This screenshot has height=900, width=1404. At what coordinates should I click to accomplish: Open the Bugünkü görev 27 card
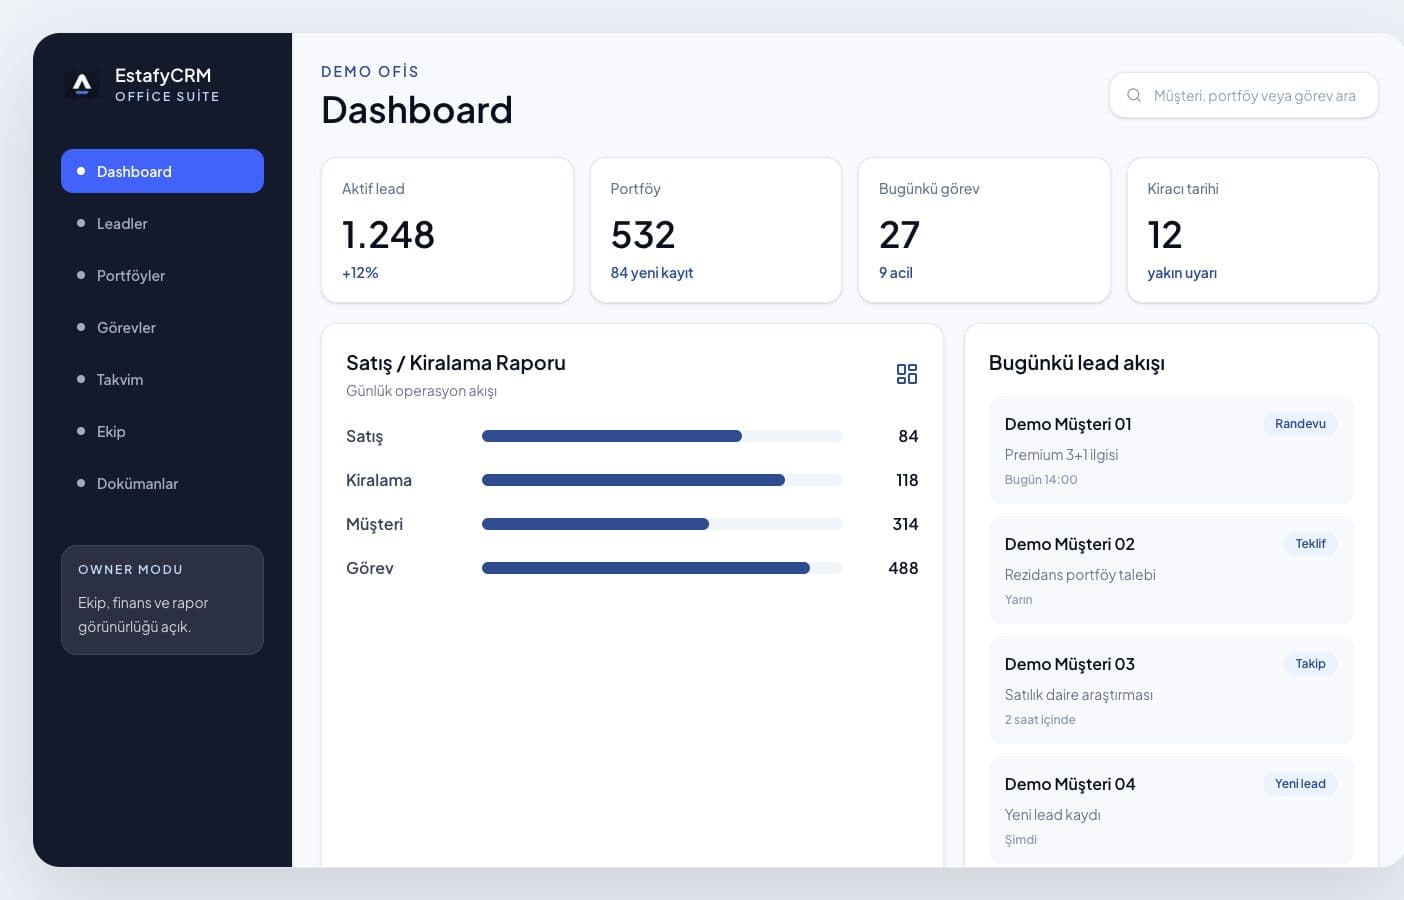(x=984, y=230)
